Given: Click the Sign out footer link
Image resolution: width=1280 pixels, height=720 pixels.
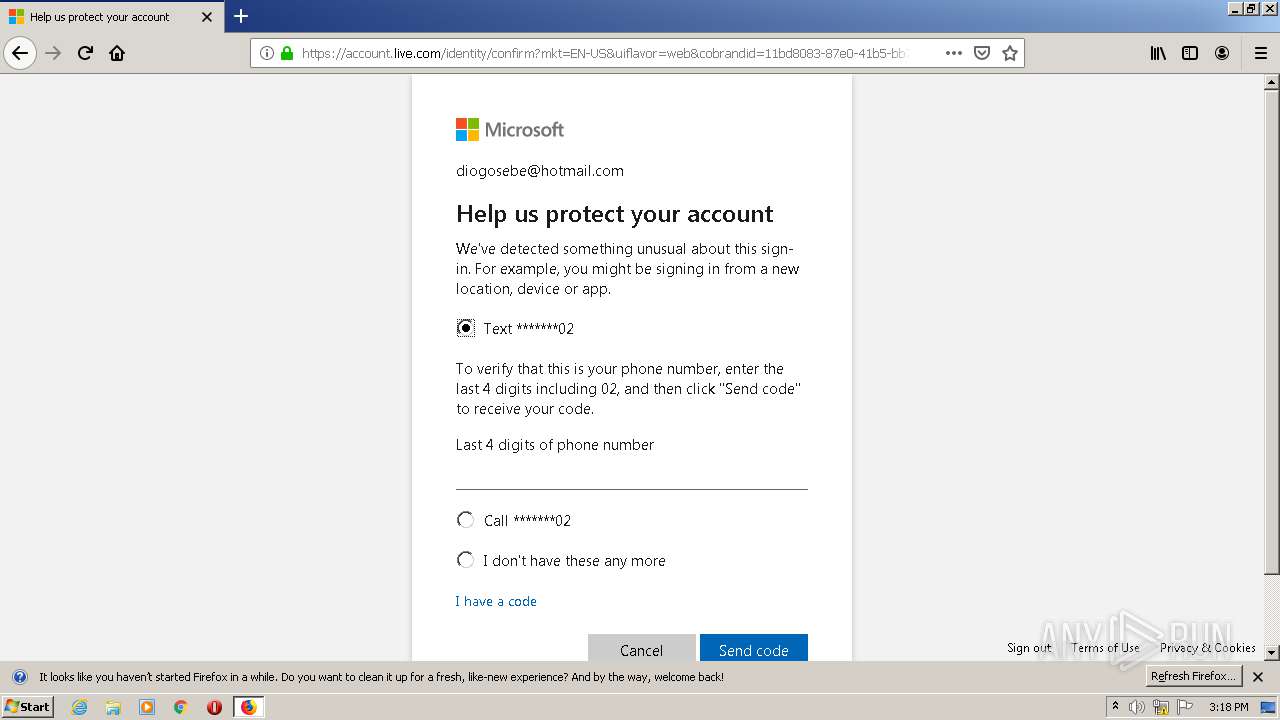Looking at the screenshot, I should (x=1029, y=648).
